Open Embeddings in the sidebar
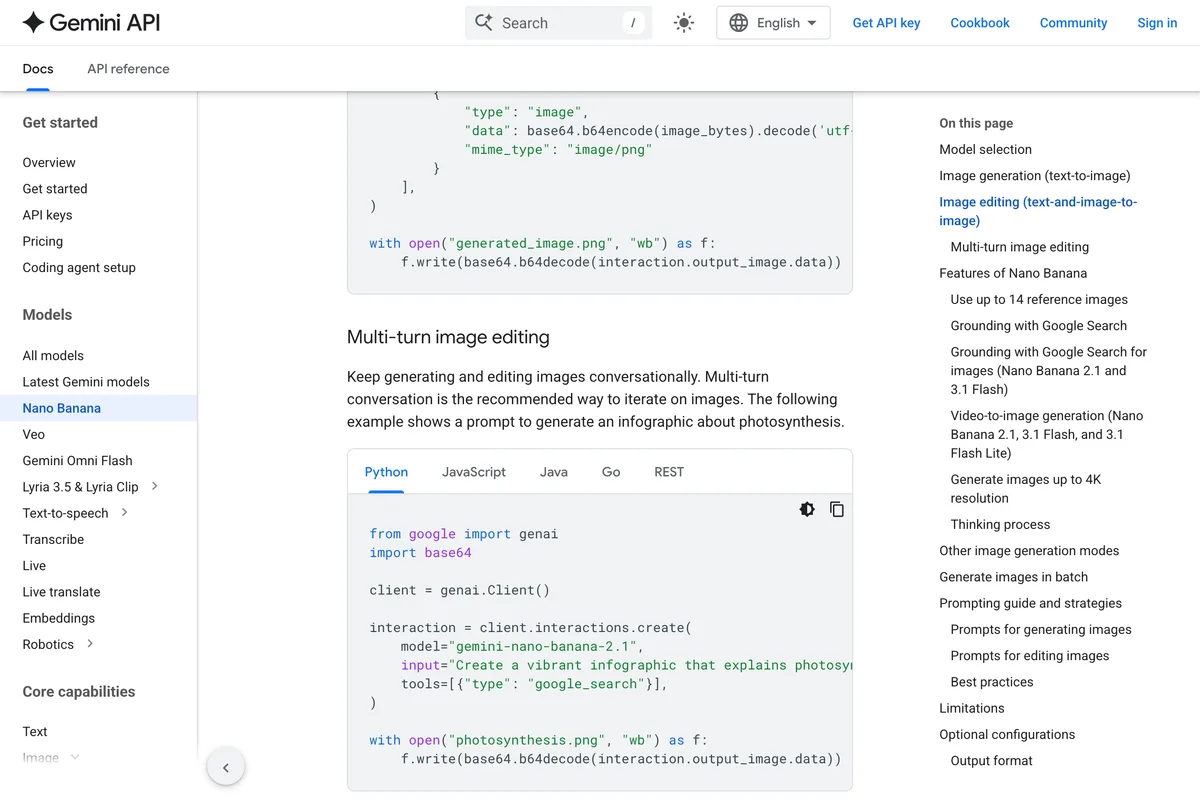 [59, 618]
